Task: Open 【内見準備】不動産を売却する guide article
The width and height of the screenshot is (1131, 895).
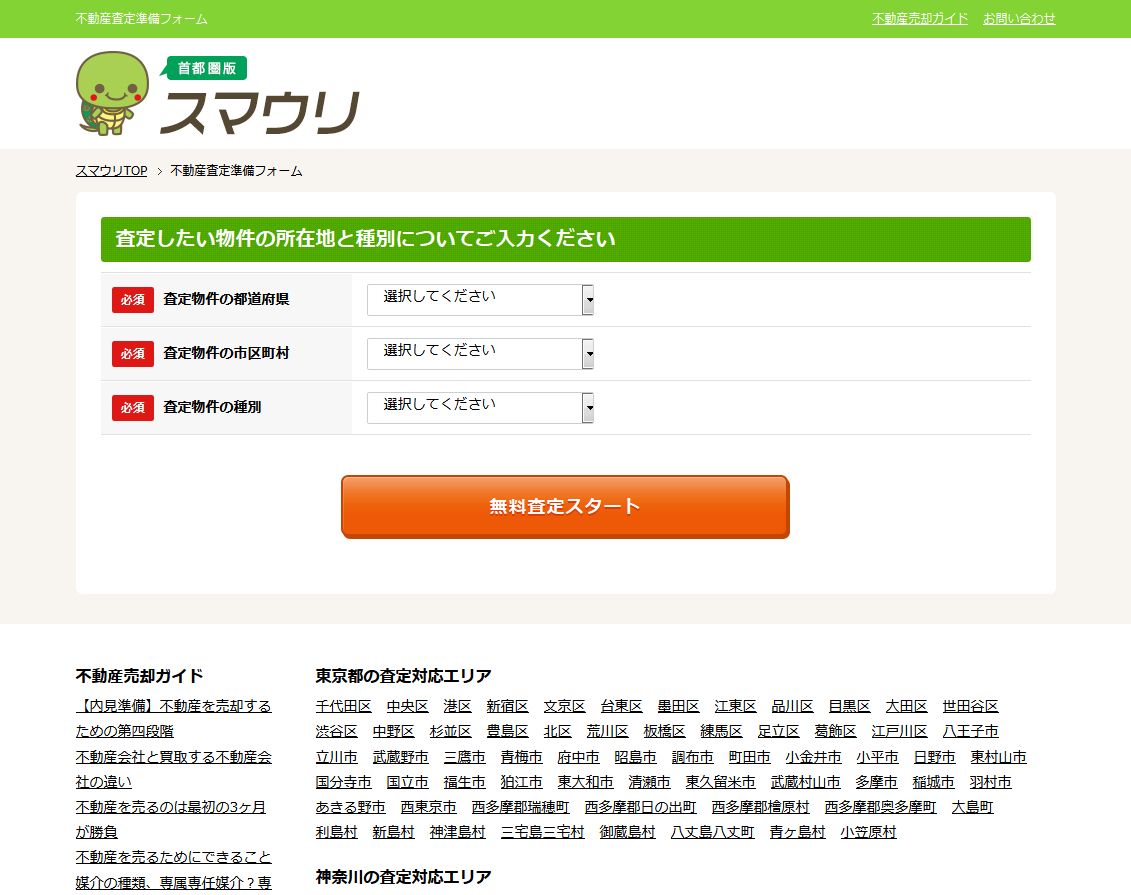Action: [x=174, y=718]
